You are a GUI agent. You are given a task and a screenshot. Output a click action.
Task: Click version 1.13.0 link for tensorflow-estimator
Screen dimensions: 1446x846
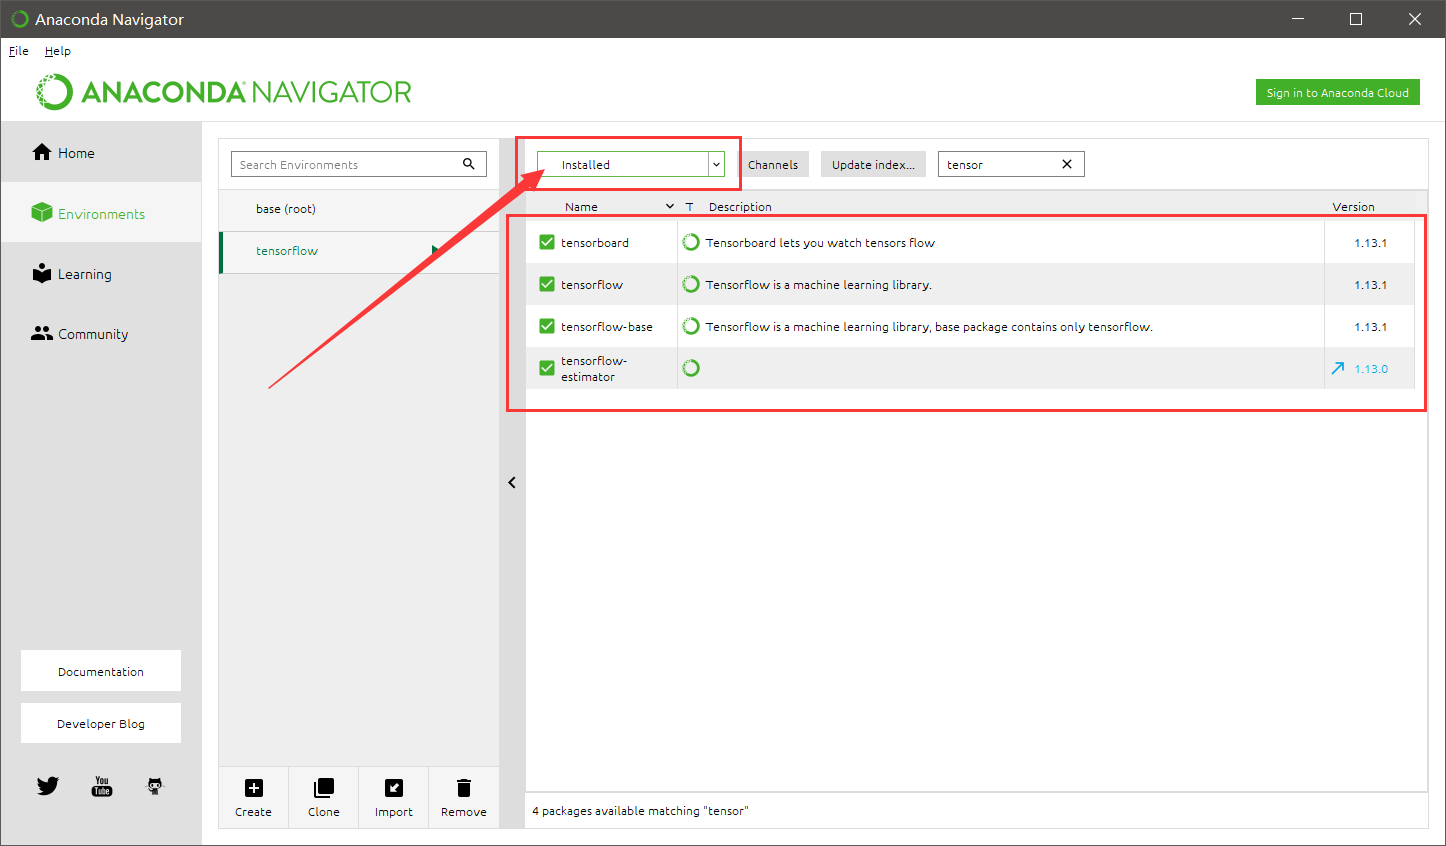pos(1371,369)
